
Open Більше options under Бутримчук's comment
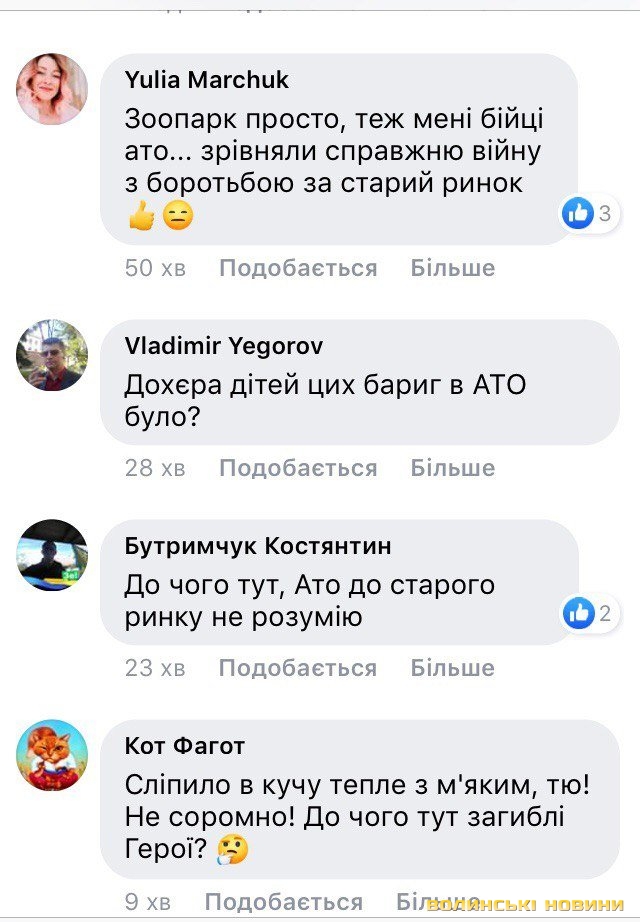(452, 668)
